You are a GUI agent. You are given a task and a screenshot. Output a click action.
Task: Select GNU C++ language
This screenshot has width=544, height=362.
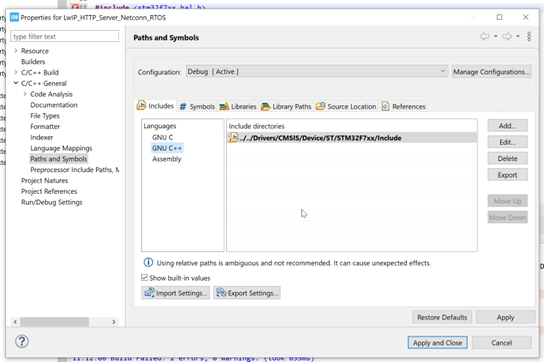pos(167,148)
